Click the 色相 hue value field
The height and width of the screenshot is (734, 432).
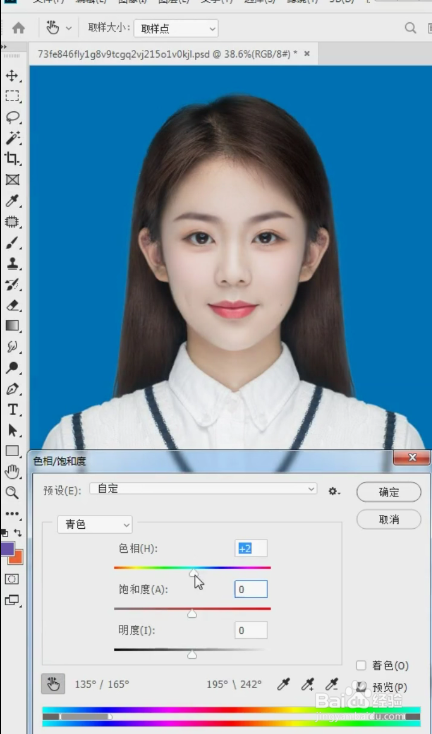(x=251, y=548)
